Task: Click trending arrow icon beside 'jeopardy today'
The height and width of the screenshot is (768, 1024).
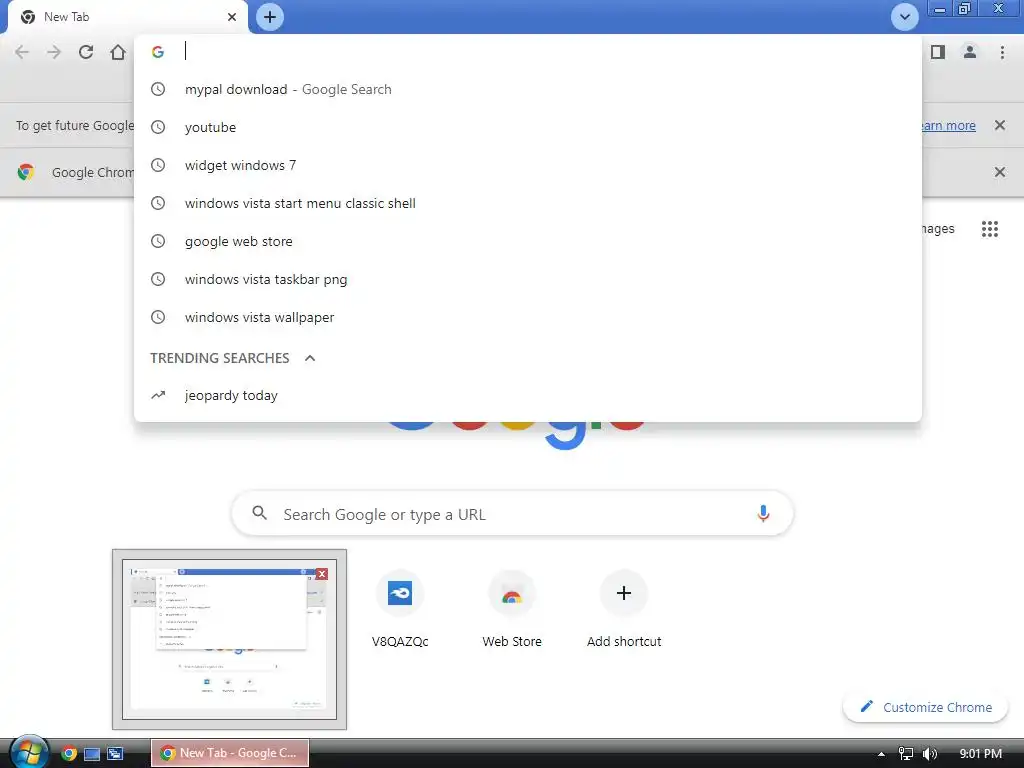Action: click(x=158, y=395)
